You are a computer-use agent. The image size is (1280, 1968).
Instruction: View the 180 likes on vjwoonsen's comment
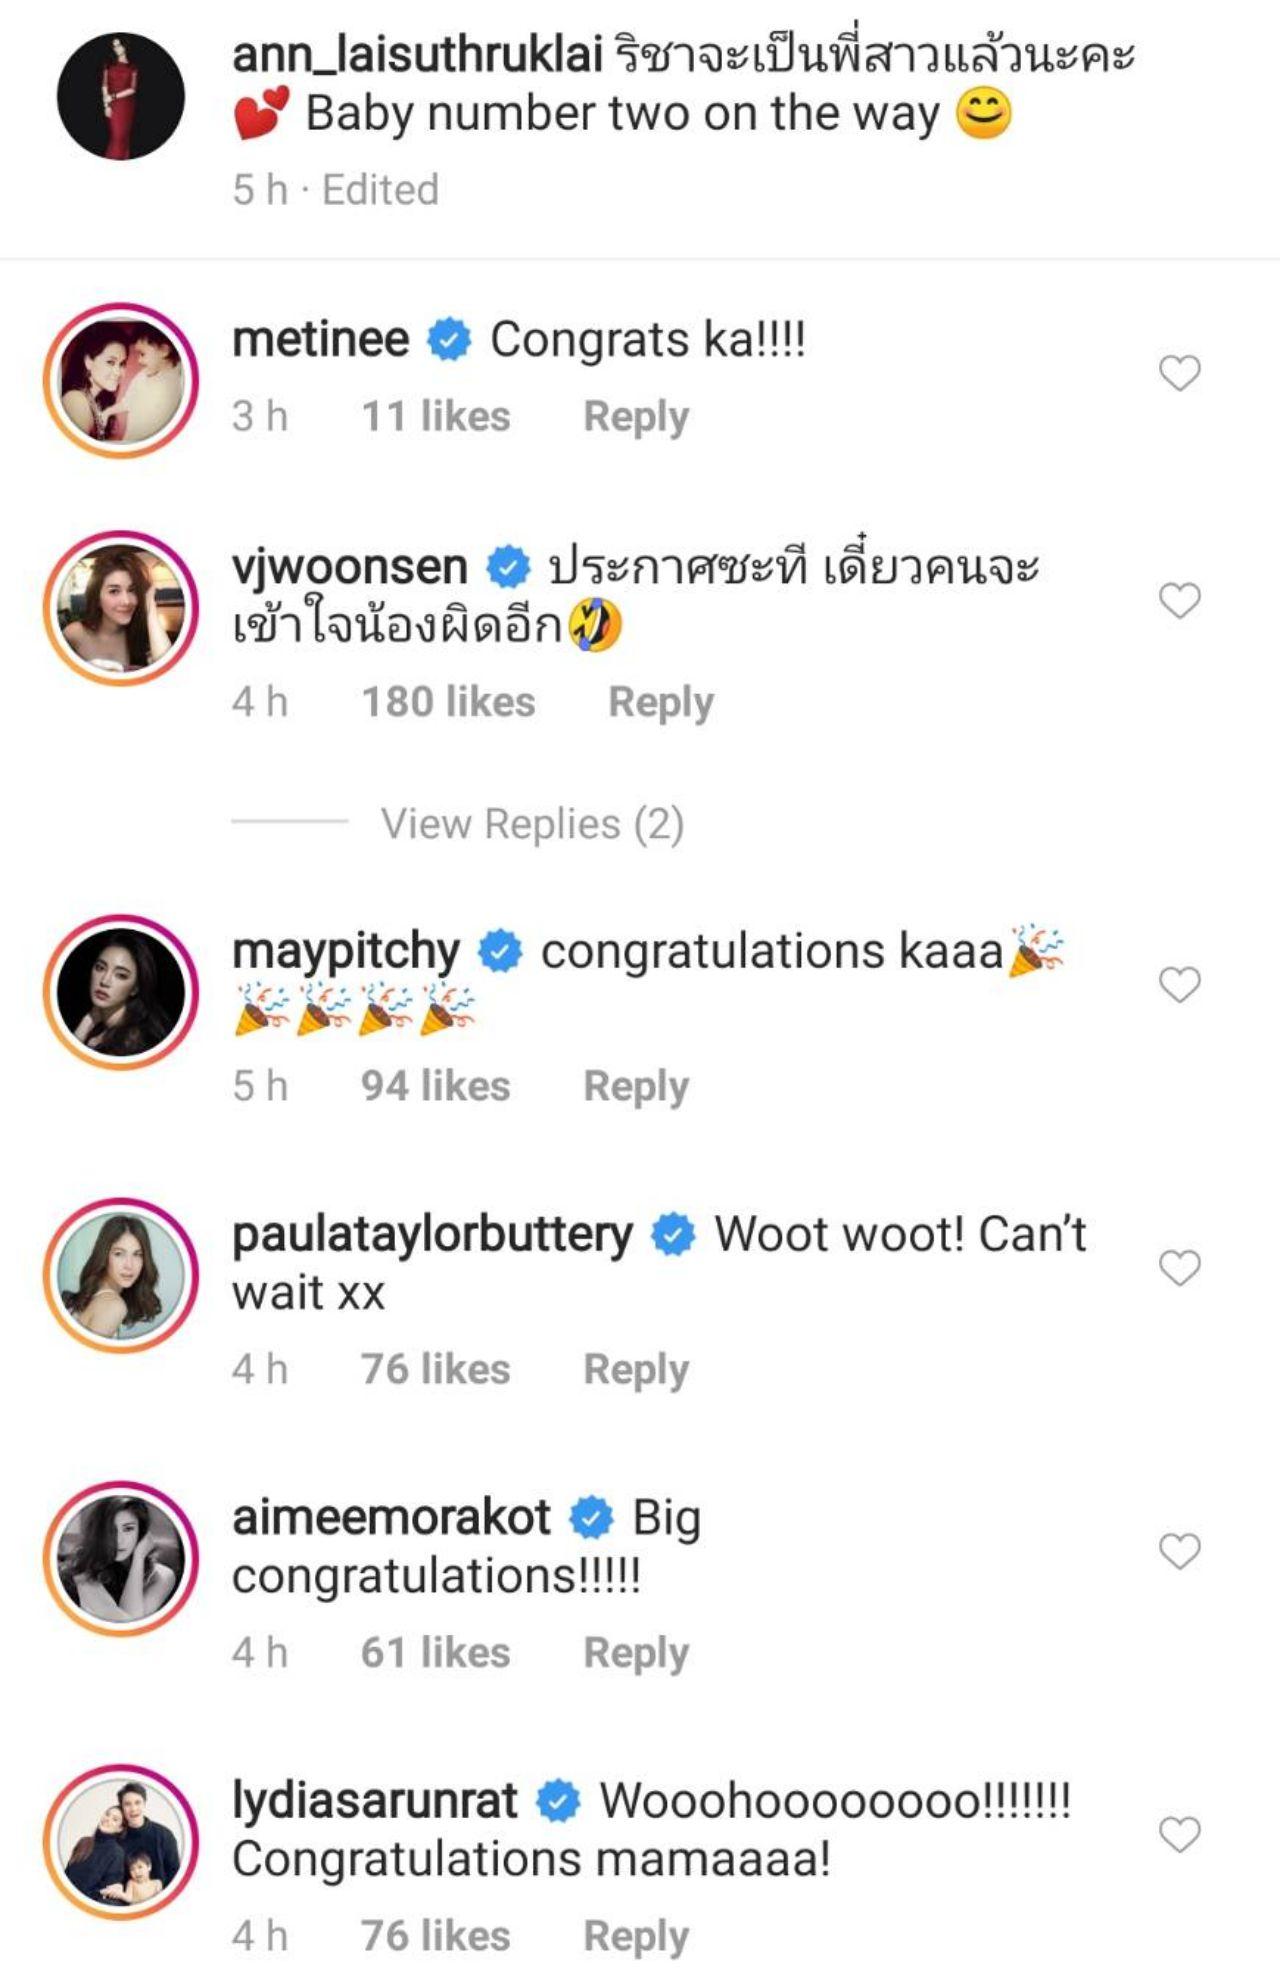point(448,702)
